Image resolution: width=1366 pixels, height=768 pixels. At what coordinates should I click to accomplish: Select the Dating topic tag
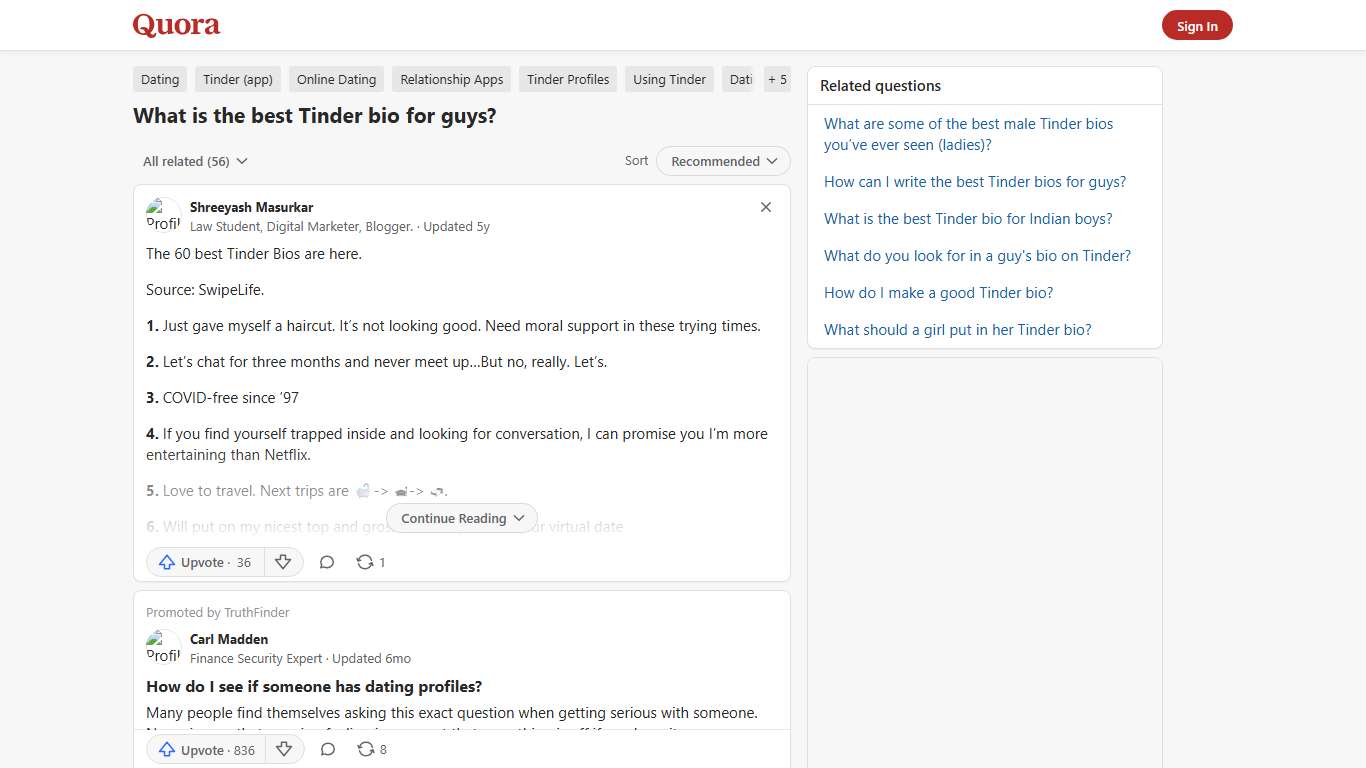[x=159, y=79]
